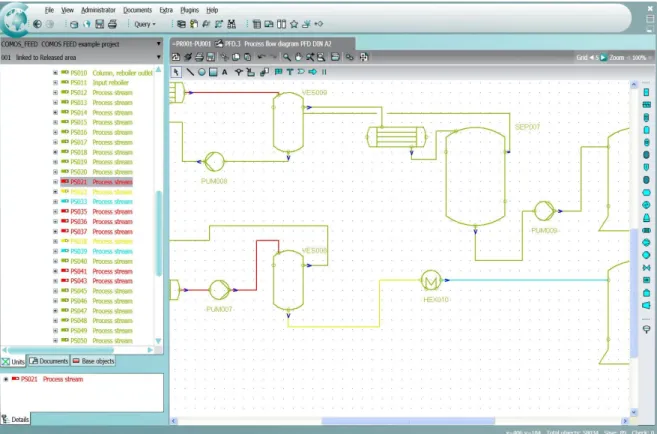Select PS016 Process stream tree item
The width and height of the screenshot is (657, 434).
pos(97,132)
